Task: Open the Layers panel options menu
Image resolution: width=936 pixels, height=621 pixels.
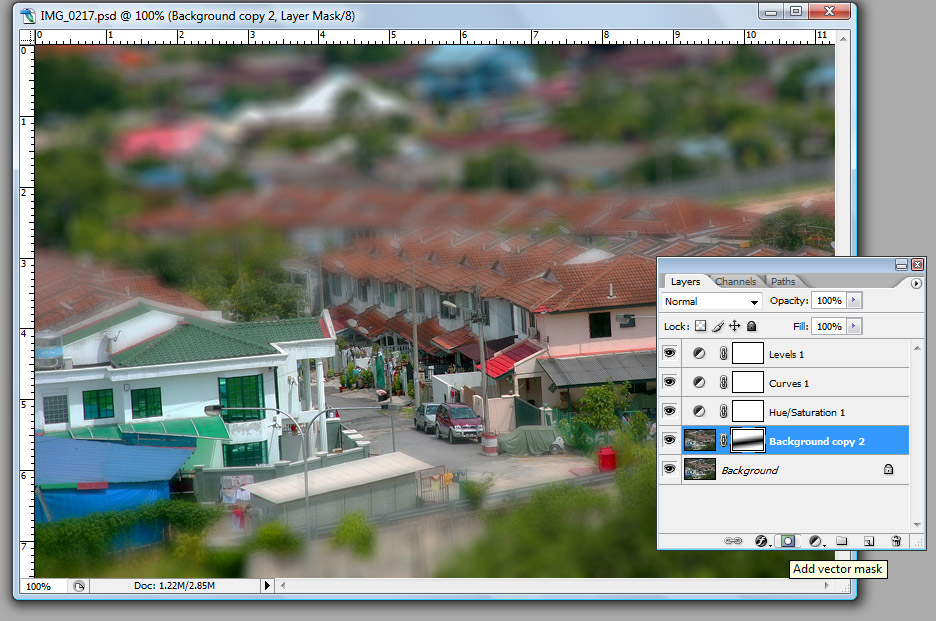Action: click(x=916, y=283)
